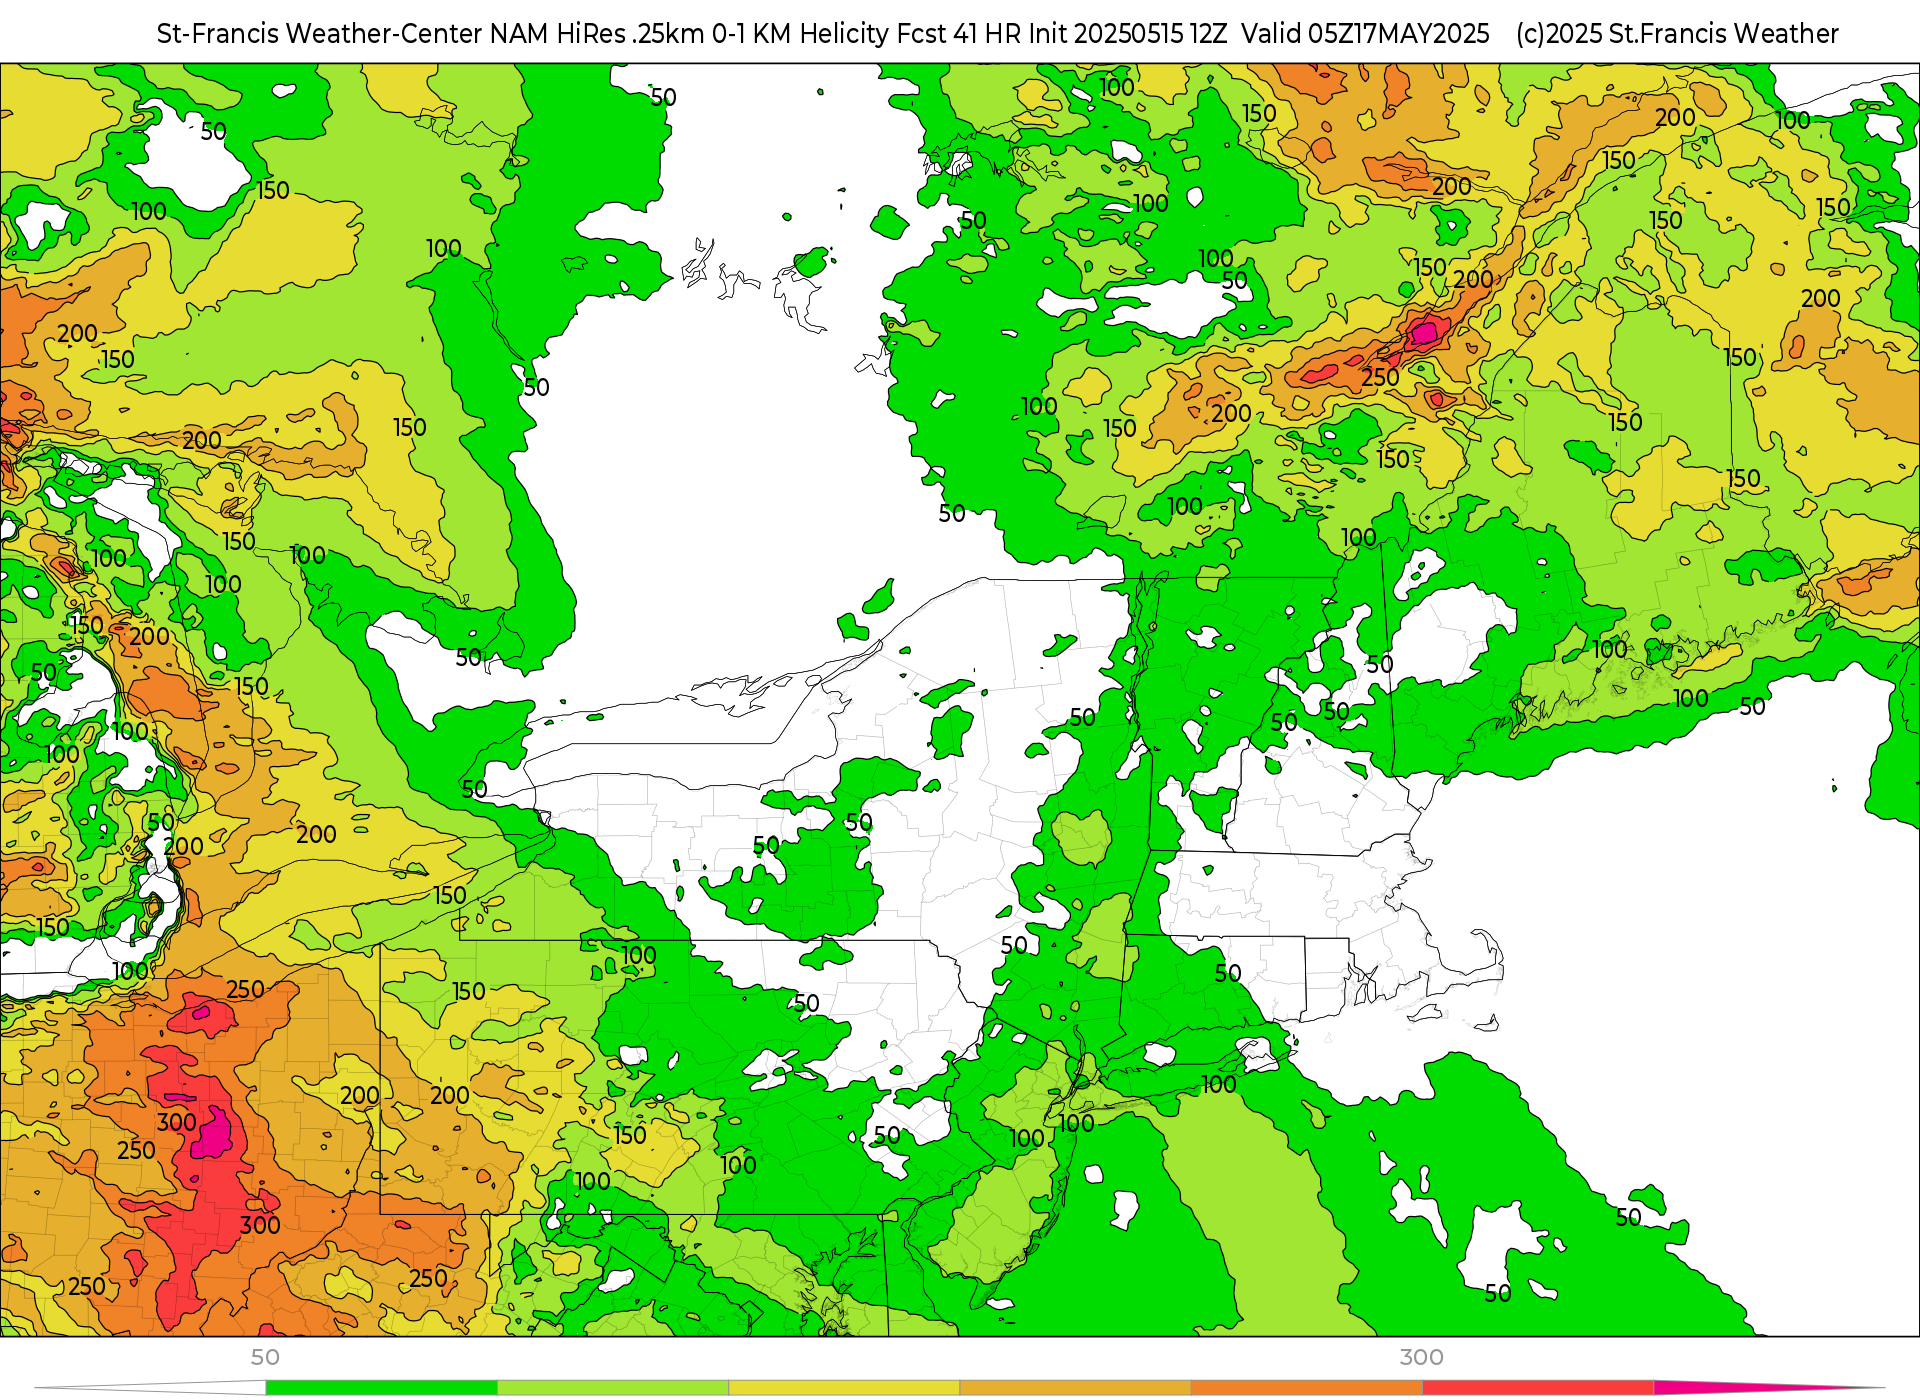The width and height of the screenshot is (1920, 1400).
Task: Click the gray left arrow of color bar
Action: click(150, 1388)
